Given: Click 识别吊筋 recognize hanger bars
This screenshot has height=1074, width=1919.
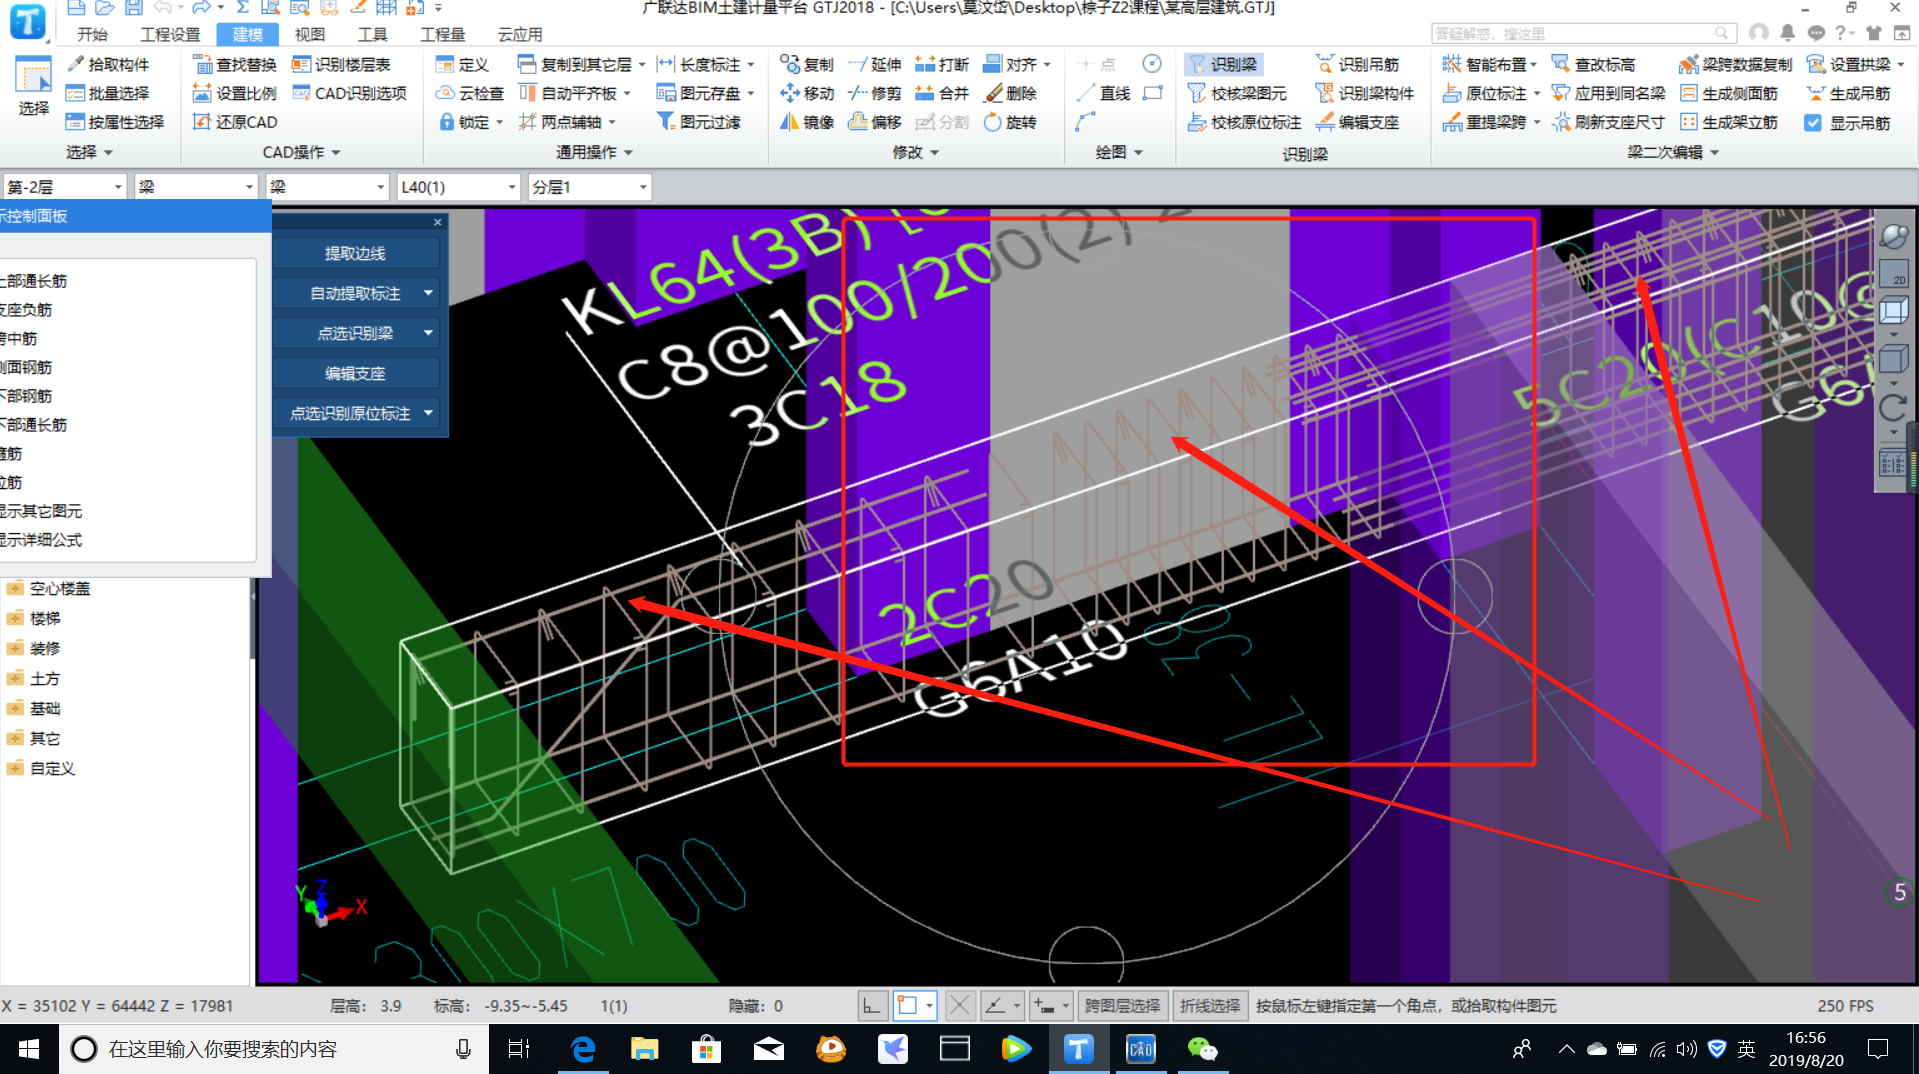Looking at the screenshot, I should pyautogui.click(x=1357, y=64).
